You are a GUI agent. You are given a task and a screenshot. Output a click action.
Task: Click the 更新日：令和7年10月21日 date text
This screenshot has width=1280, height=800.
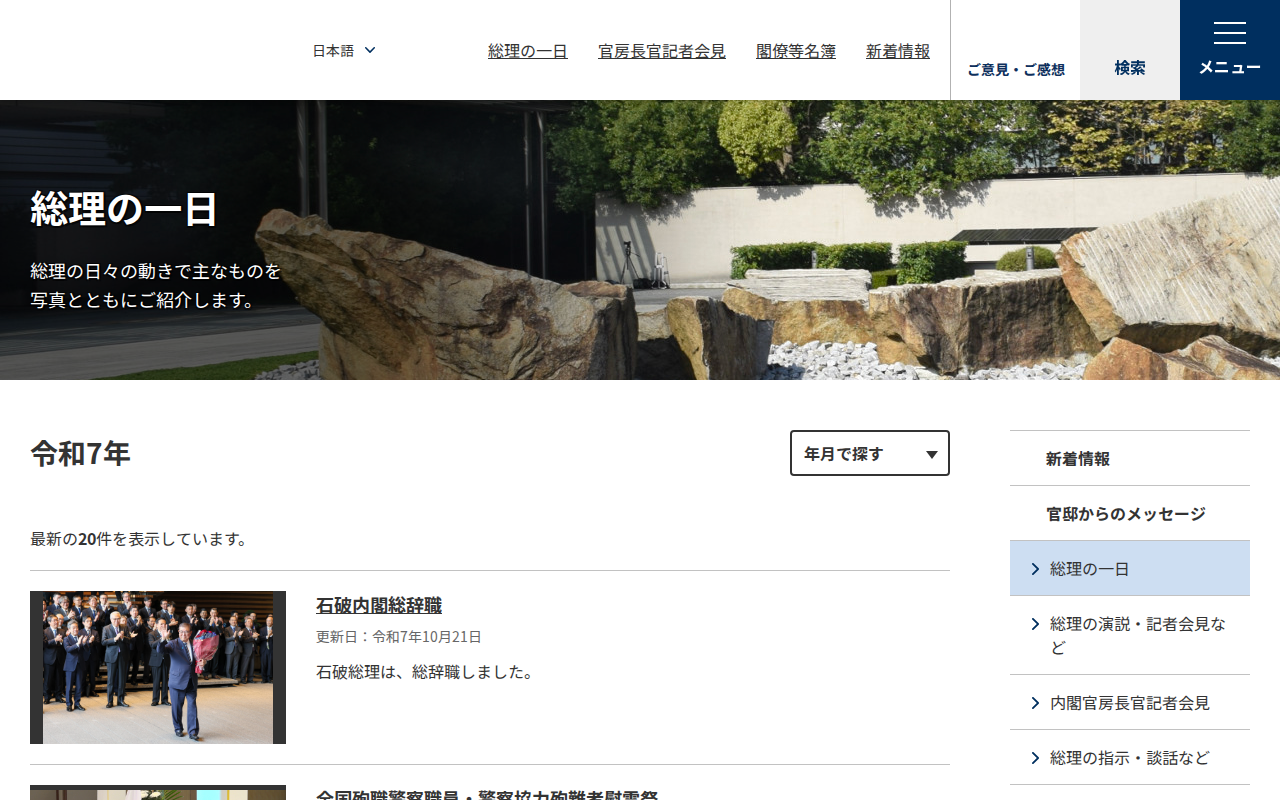coord(399,637)
